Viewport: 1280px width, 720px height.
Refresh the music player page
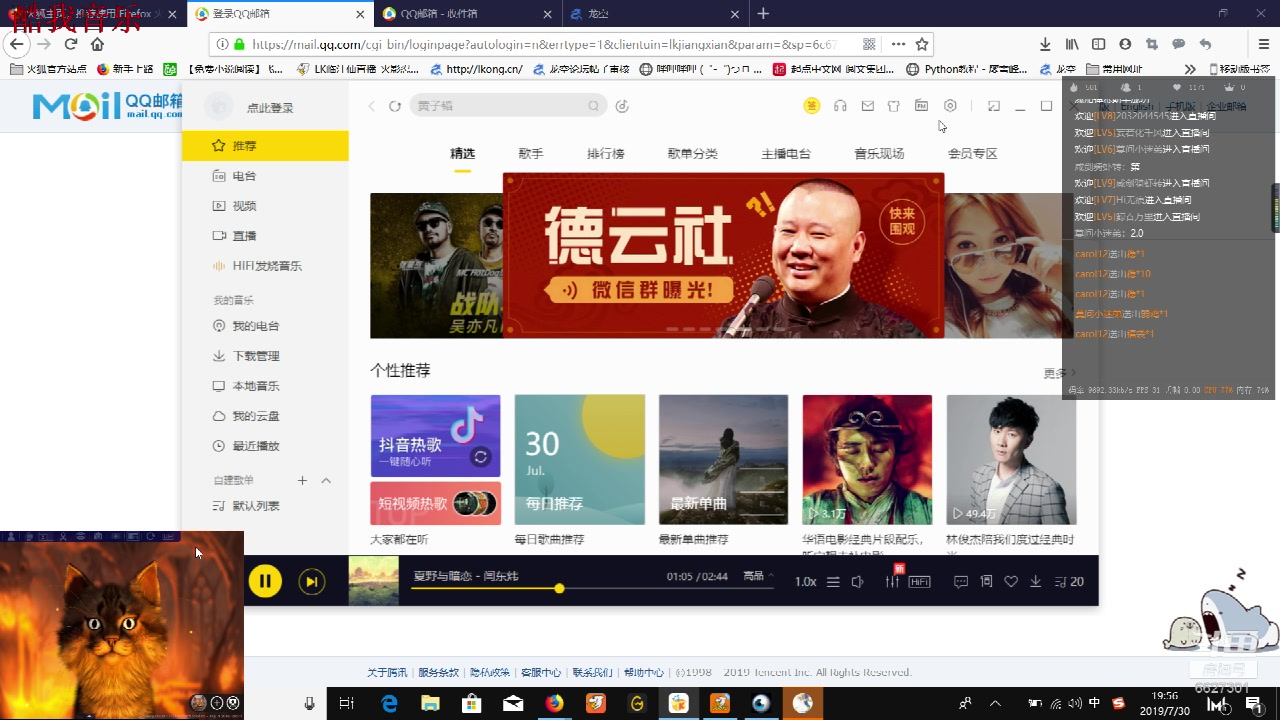pyautogui.click(x=395, y=106)
